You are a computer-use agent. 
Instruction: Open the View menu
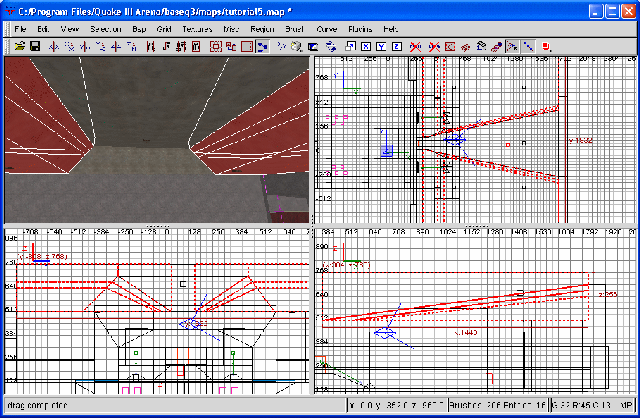[70, 29]
